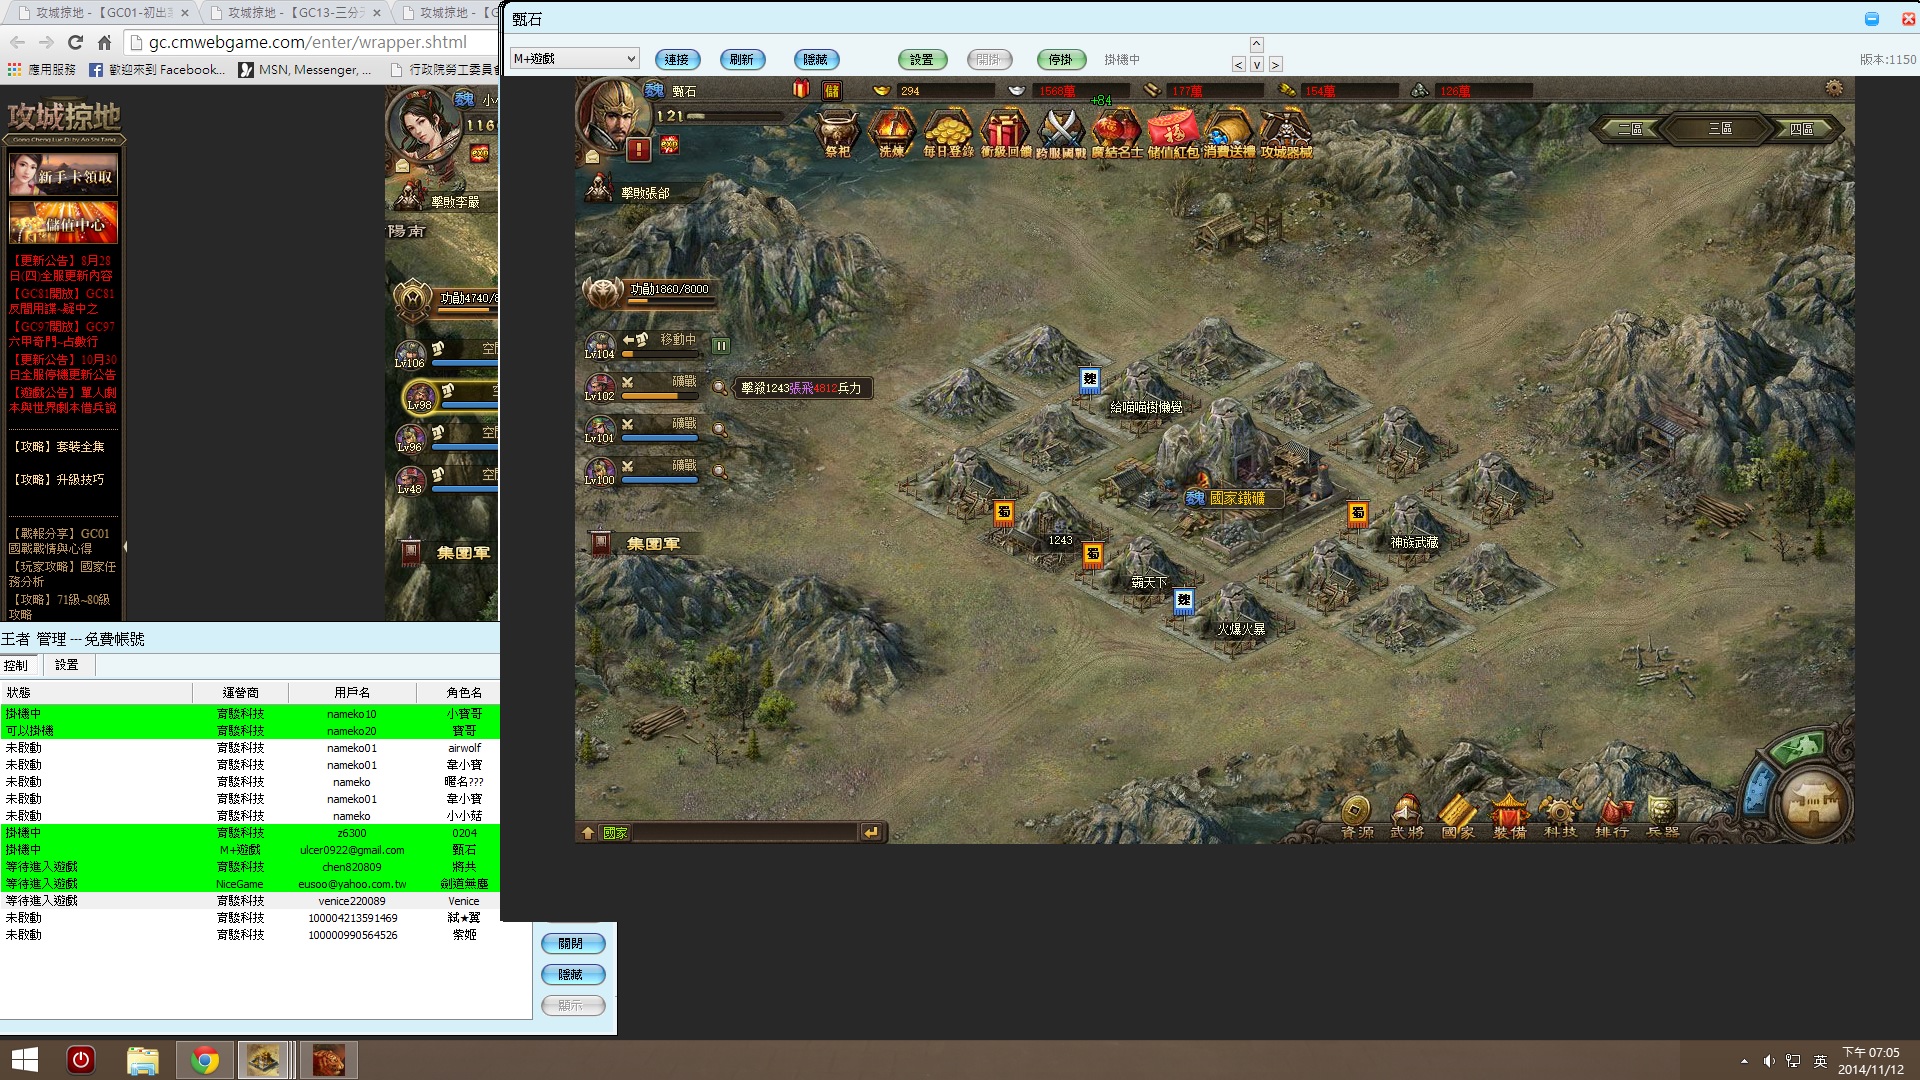
Task: Click the 國家 chat channel button
Action: (x=616, y=832)
